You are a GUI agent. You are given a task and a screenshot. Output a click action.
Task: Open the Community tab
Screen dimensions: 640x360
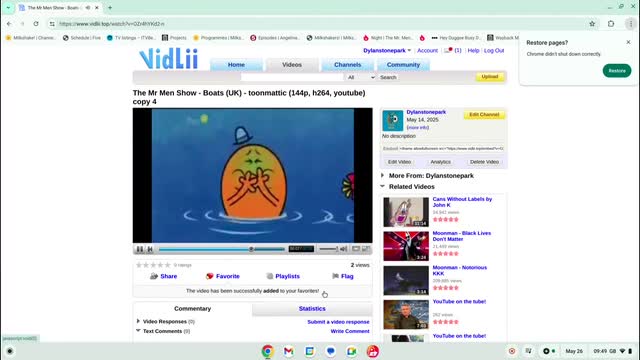(403, 64)
